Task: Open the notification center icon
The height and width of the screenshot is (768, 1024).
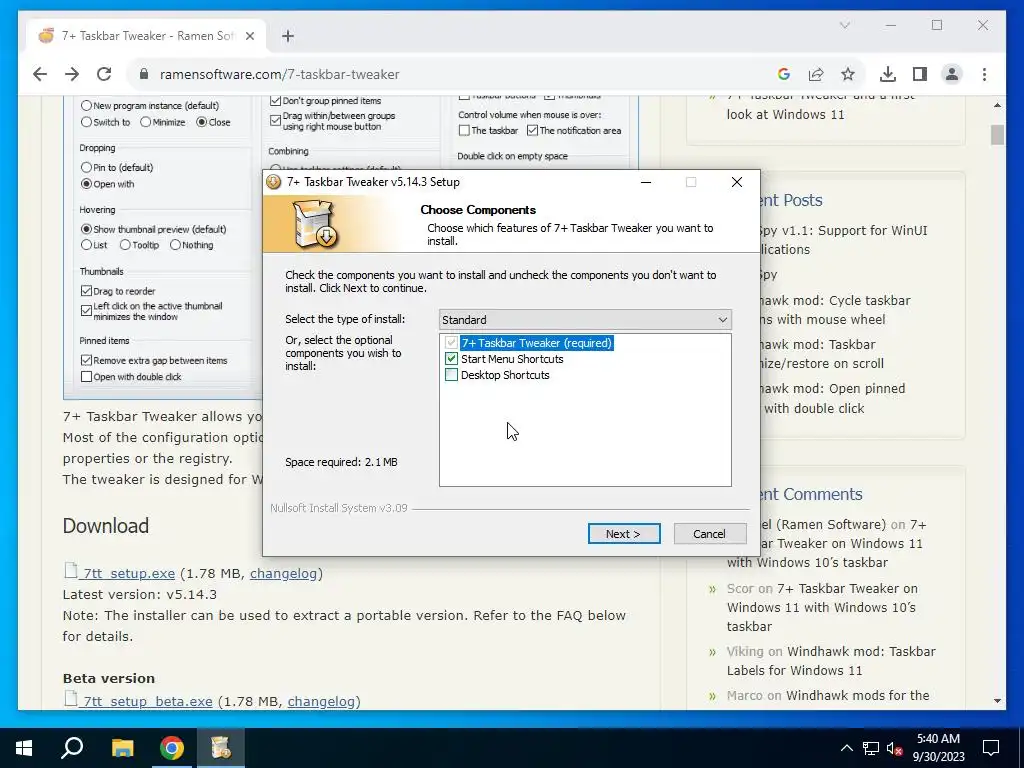Action: point(991,748)
